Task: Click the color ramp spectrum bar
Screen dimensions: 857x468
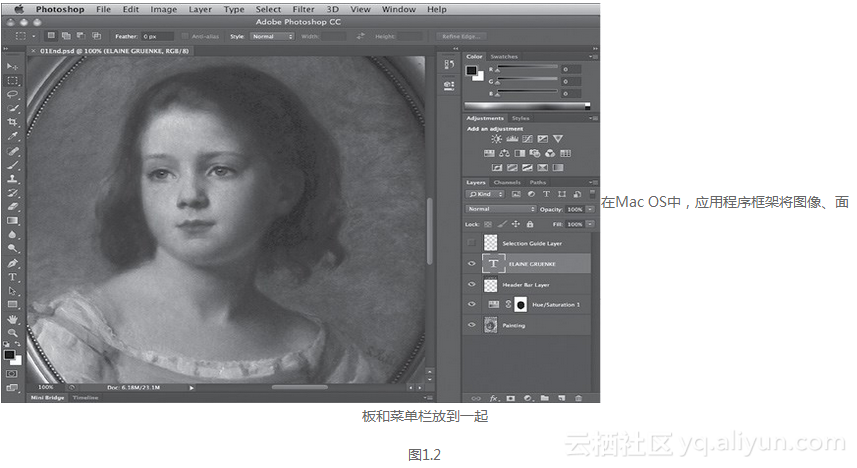Action: tap(527, 106)
